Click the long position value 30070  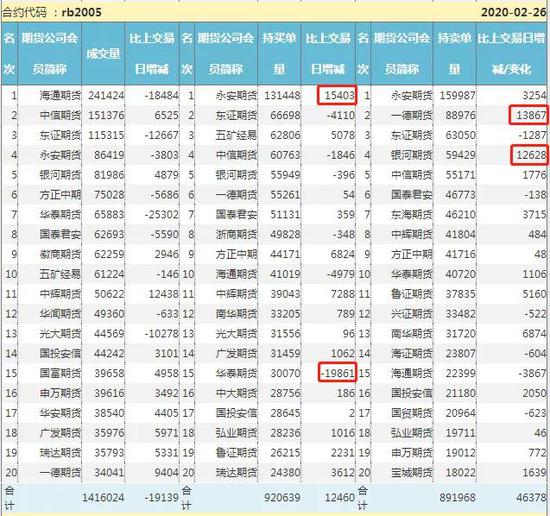click(x=285, y=373)
